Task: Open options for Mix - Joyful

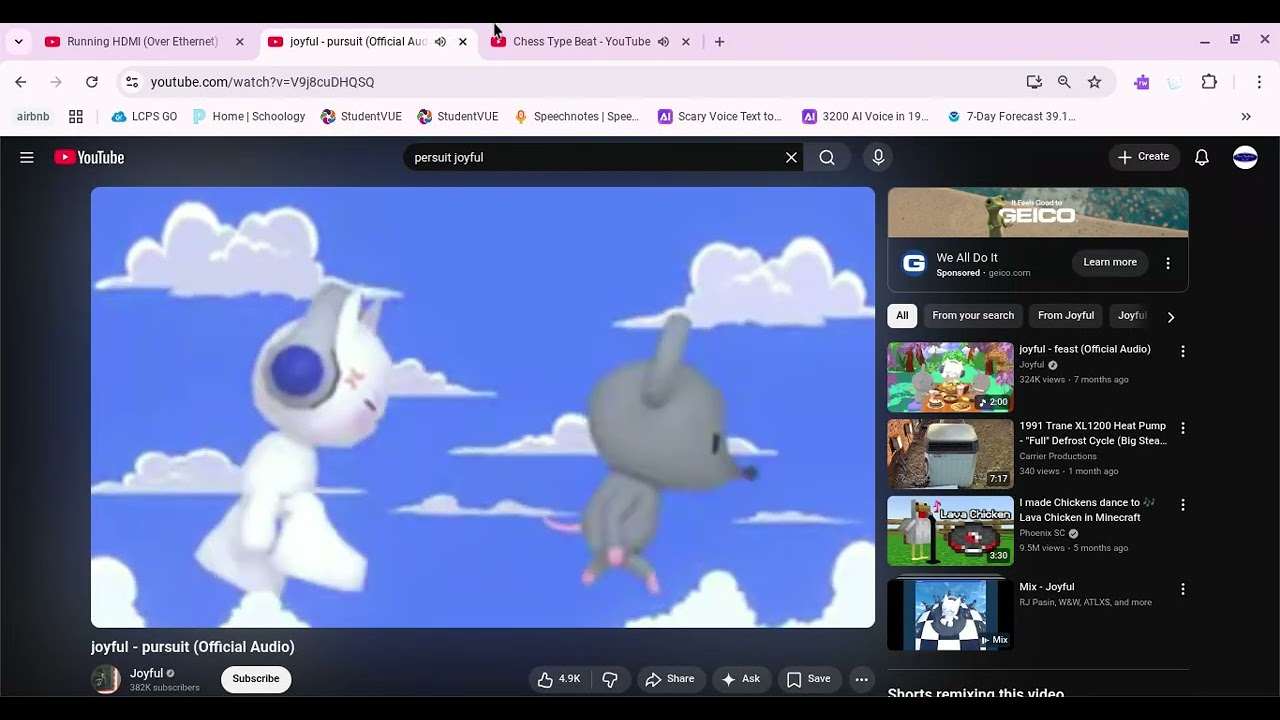Action: 1183,589
